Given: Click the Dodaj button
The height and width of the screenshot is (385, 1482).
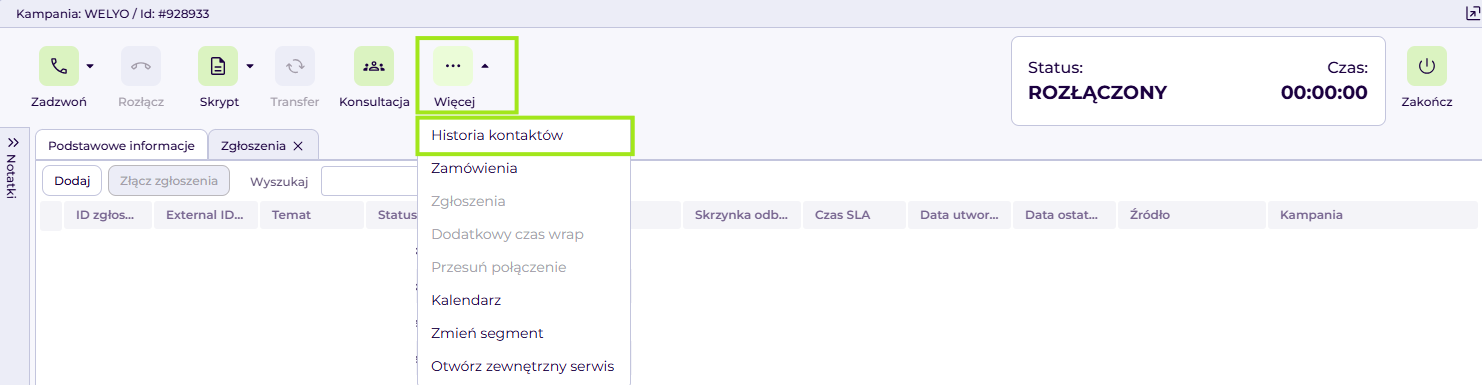Looking at the screenshot, I should [72, 181].
